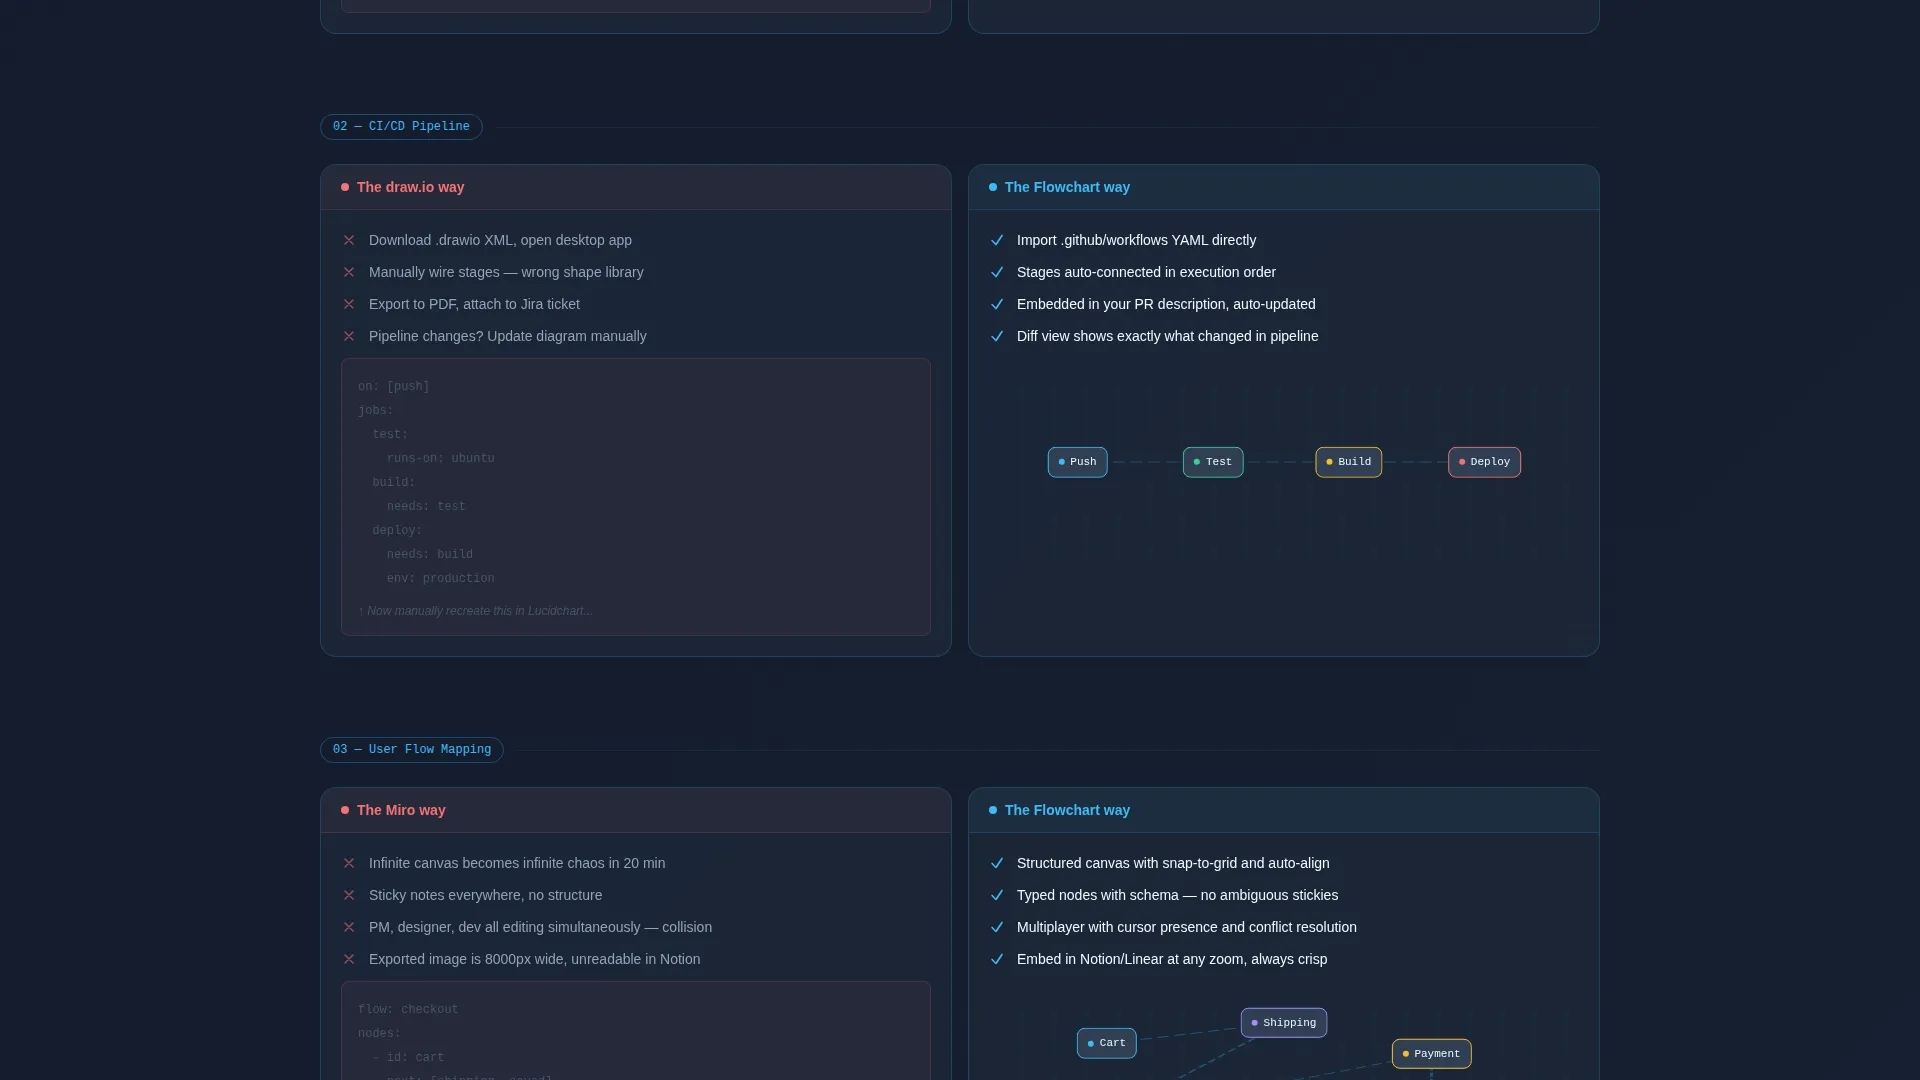Screen dimensions: 1920x1080
Task: Select the Deploy node in pipeline diagram
Action: coord(1484,462)
